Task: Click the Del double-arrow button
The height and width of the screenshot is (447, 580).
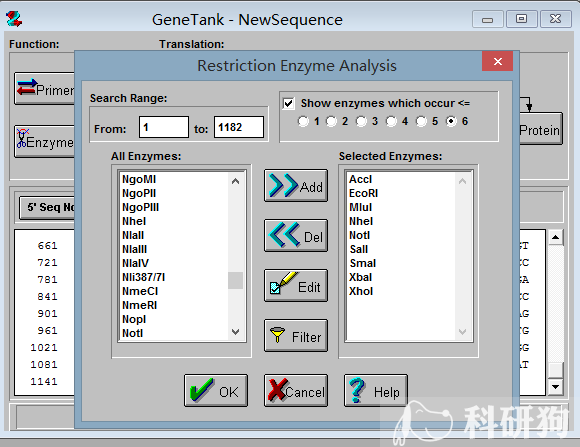Action: point(296,236)
